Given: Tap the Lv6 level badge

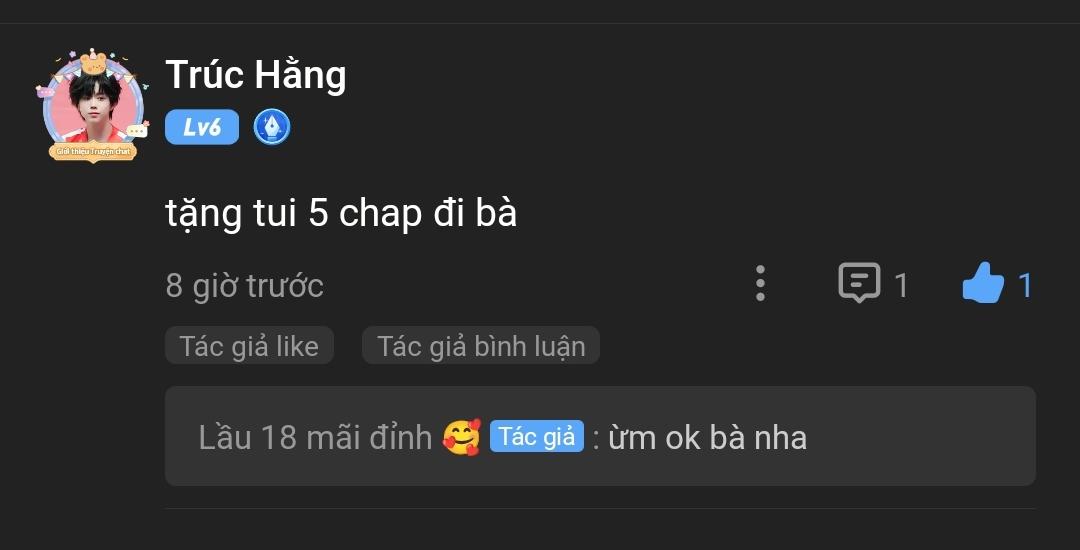Looking at the screenshot, I should 202,127.
